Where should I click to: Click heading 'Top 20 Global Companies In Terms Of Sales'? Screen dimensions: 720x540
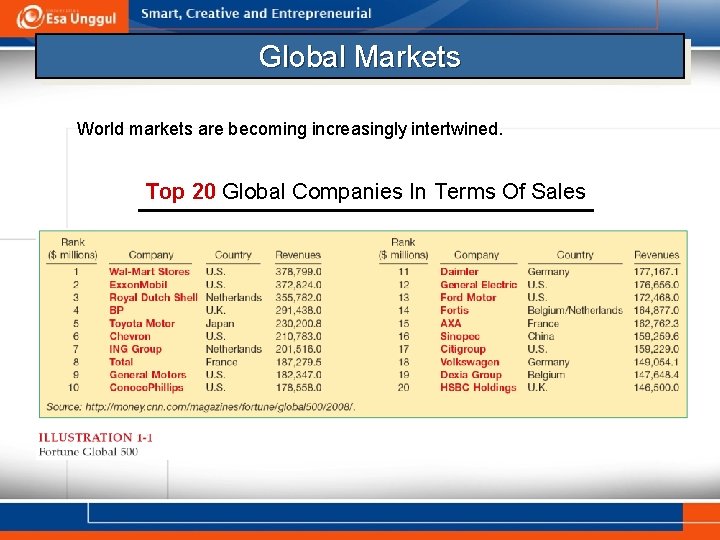pyautogui.click(x=366, y=191)
